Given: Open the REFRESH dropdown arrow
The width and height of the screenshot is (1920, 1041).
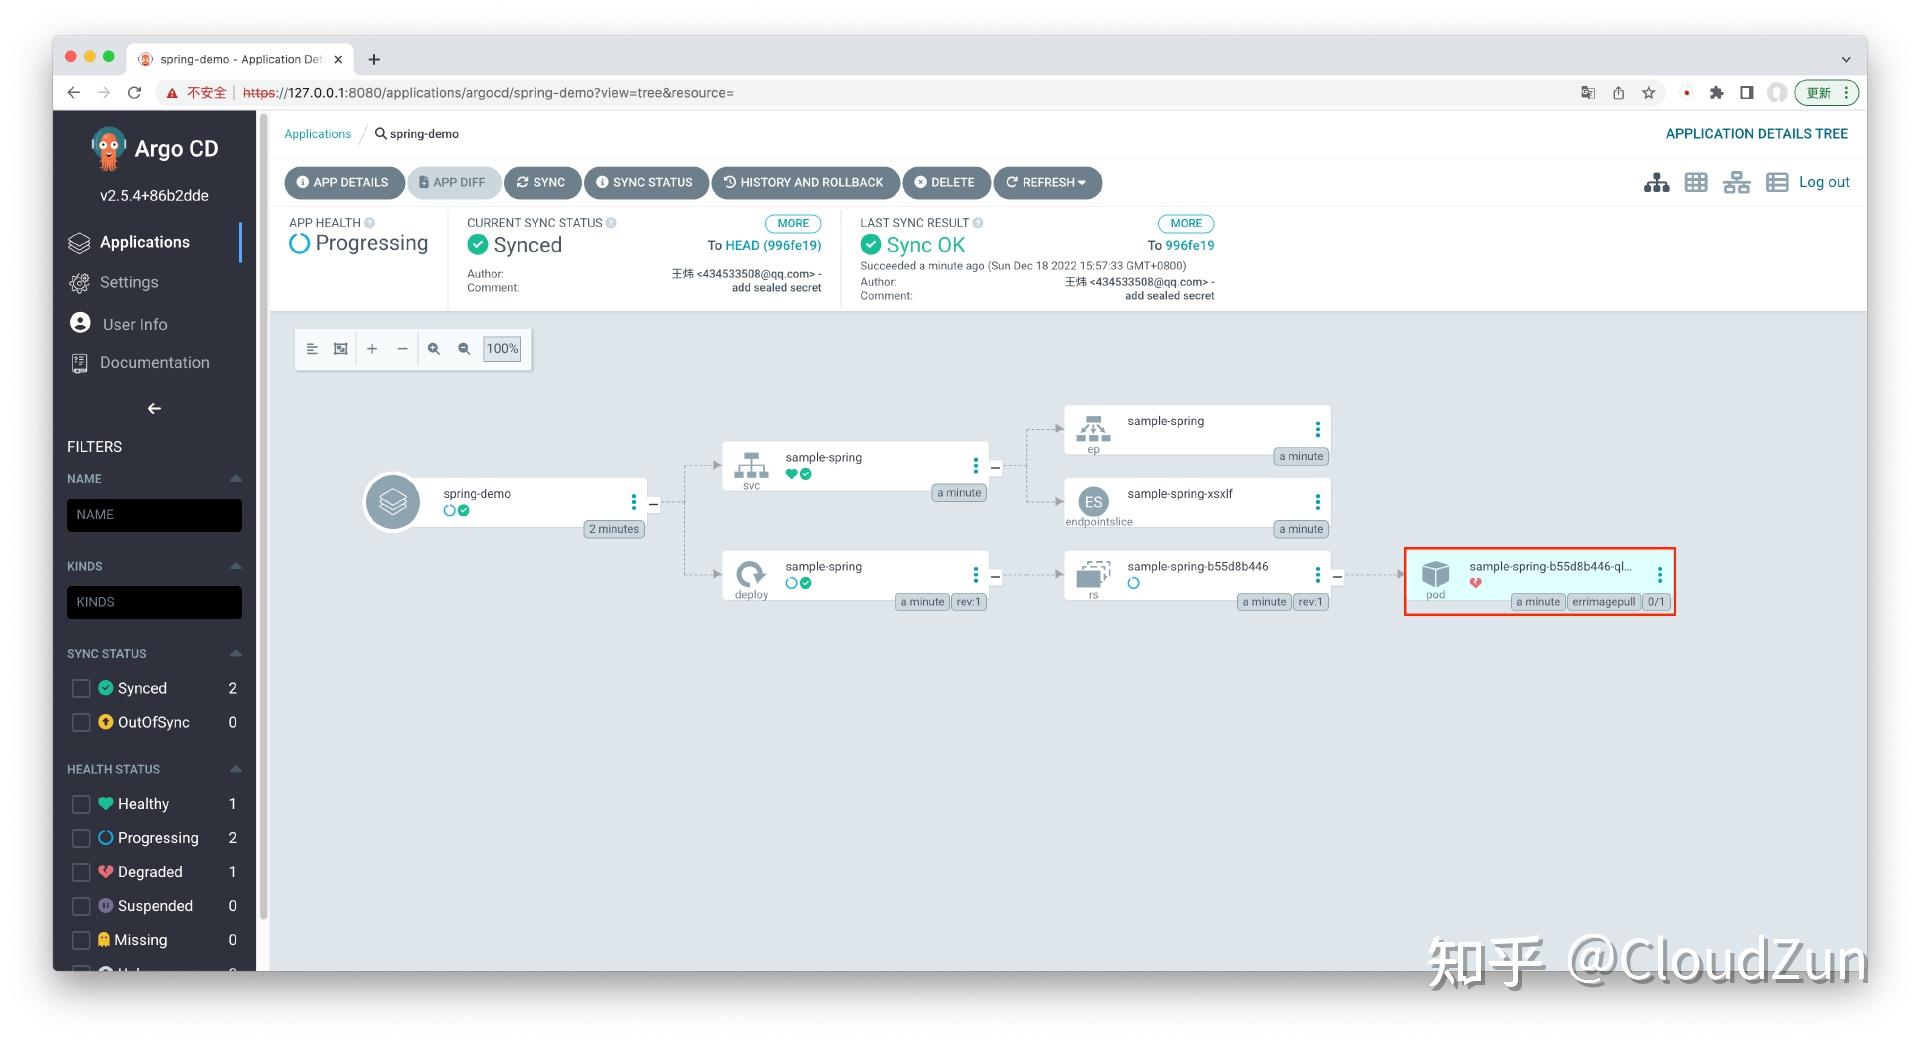Looking at the screenshot, I should point(1080,182).
